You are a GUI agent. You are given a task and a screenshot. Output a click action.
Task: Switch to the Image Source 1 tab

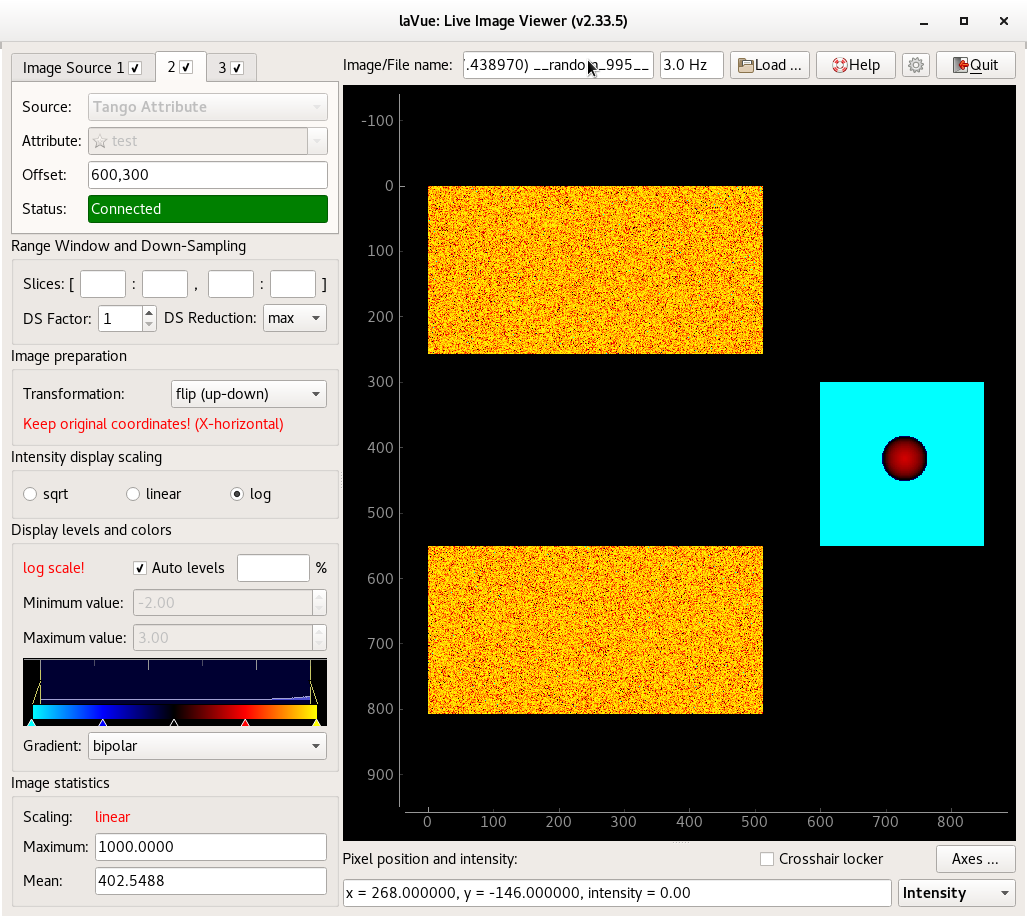pos(75,67)
